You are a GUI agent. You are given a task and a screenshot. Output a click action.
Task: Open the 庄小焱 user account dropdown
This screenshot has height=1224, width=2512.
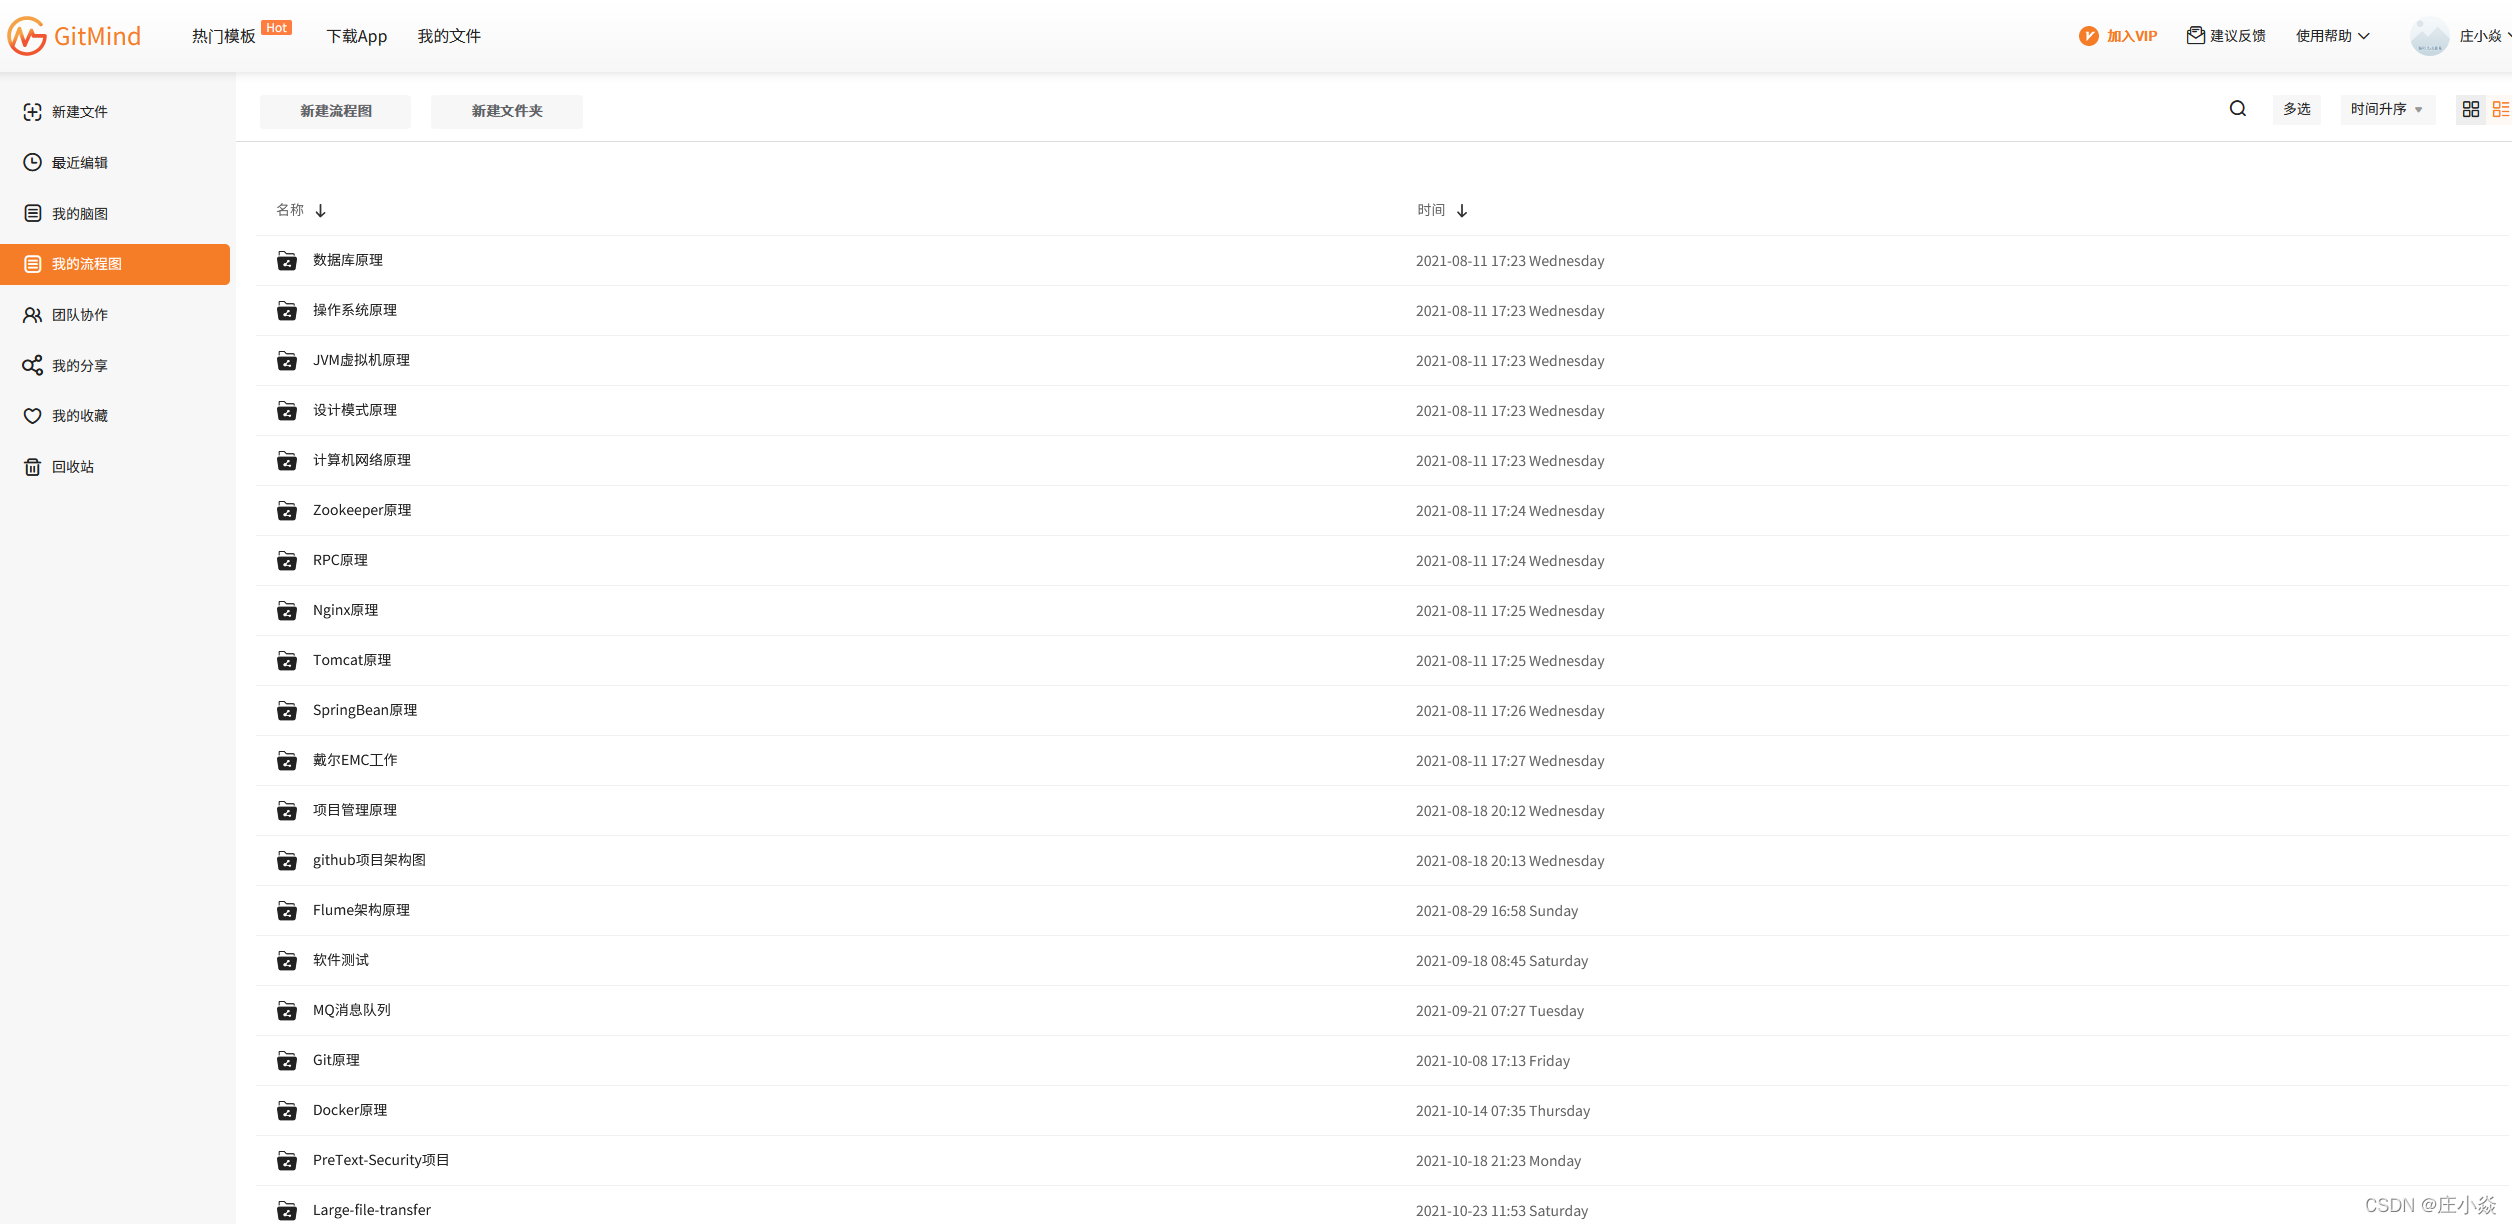[2480, 36]
